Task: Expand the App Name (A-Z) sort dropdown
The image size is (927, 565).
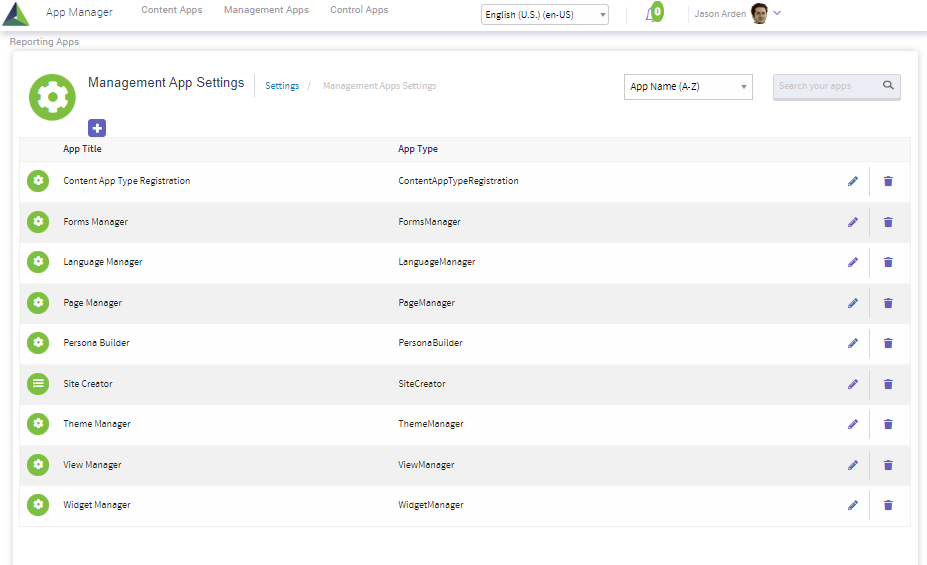Action: (x=688, y=87)
